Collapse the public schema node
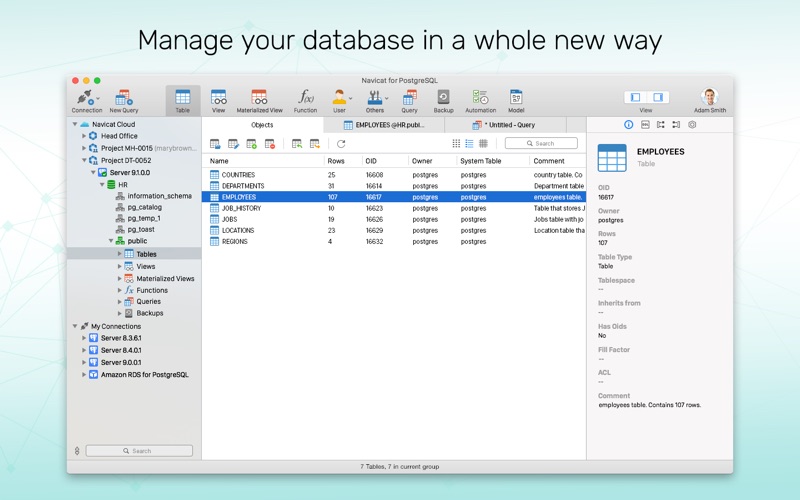Image resolution: width=800 pixels, height=500 pixels. [111, 241]
